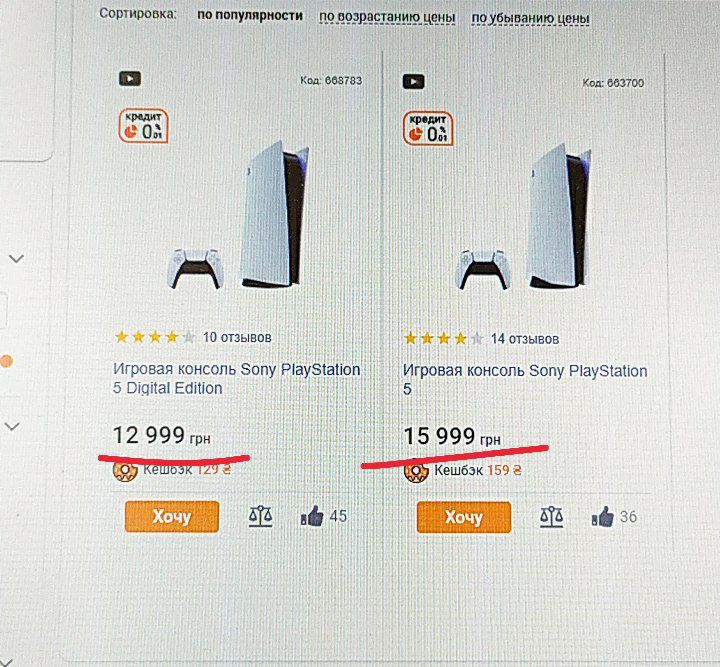
Task: Click the cashback 159 ₴ donut icon
Action: tap(416, 471)
